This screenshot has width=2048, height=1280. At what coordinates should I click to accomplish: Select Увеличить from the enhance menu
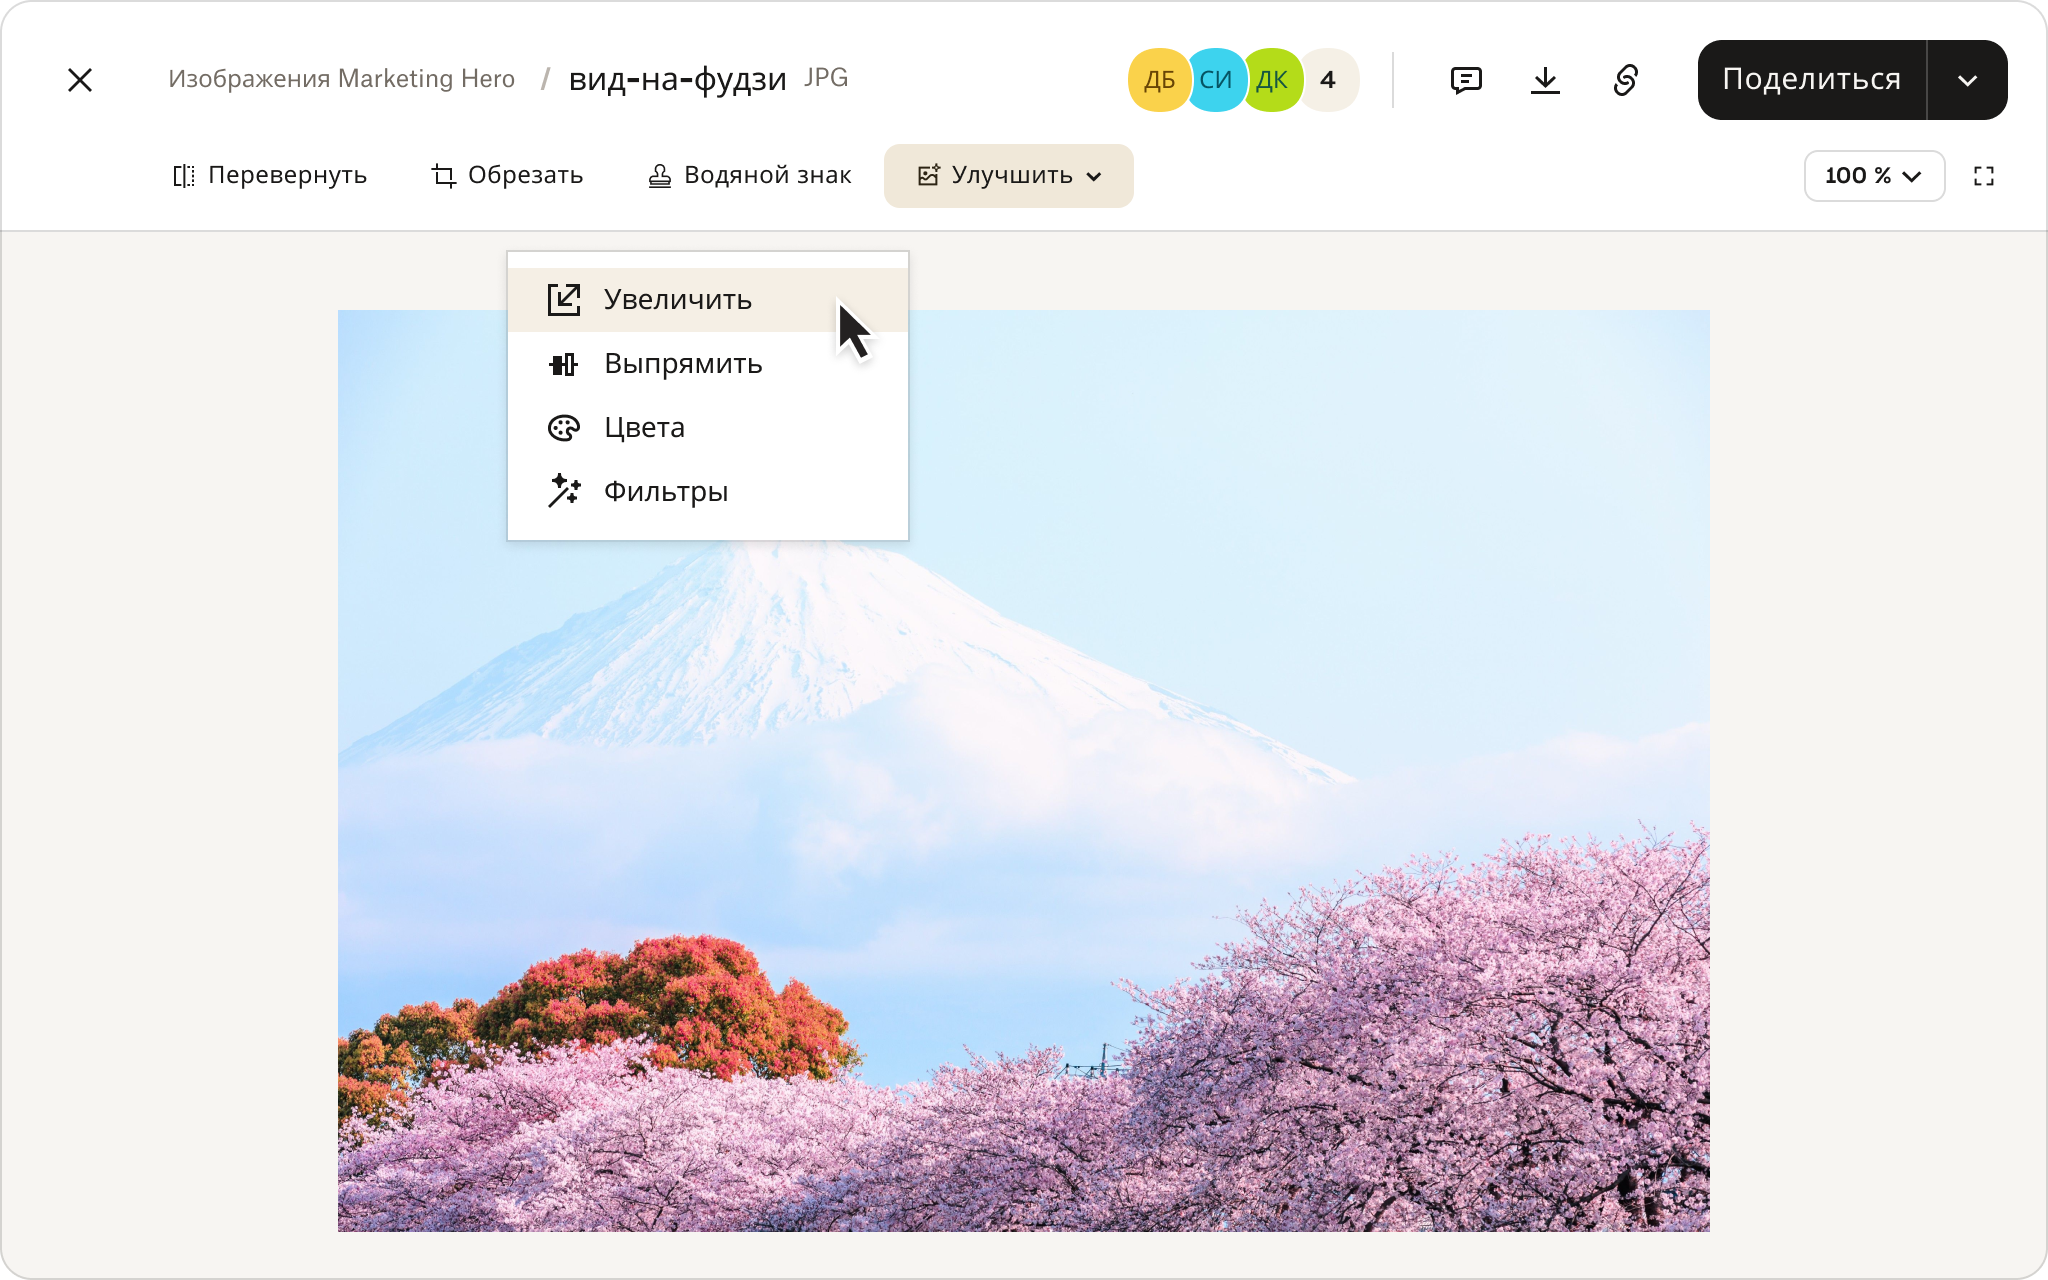point(708,300)
